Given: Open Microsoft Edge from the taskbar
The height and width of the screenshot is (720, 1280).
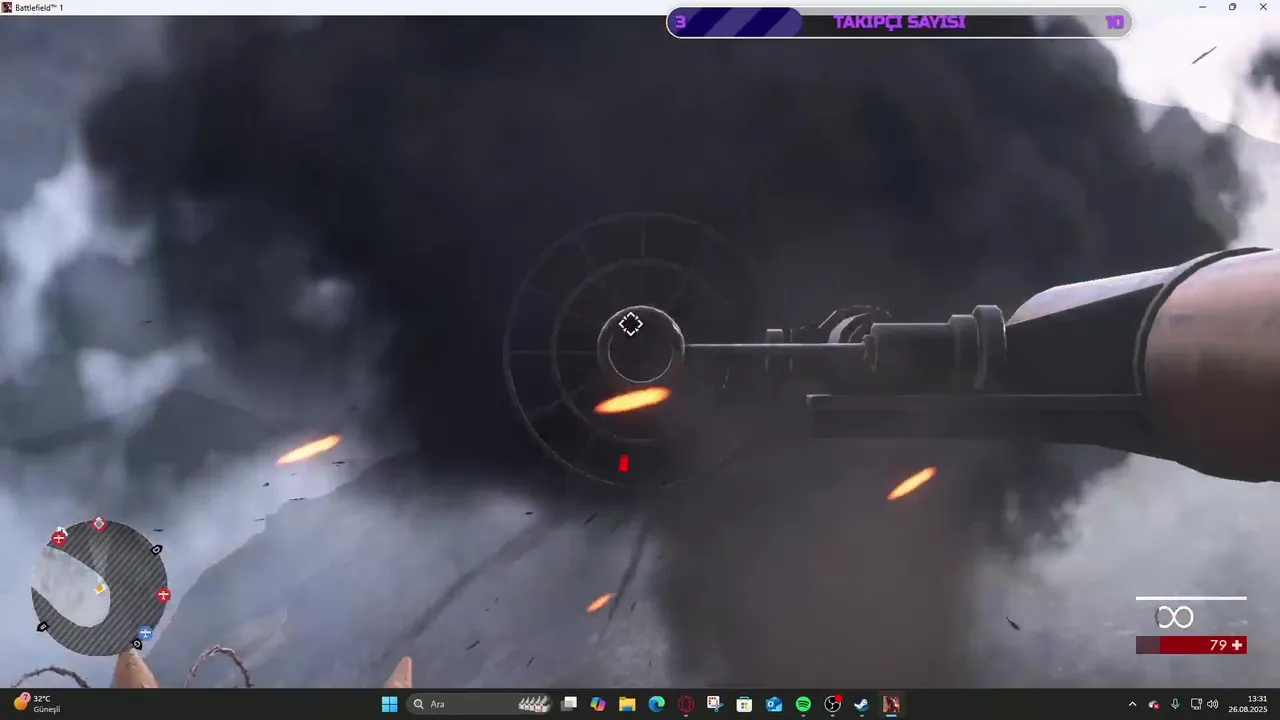Looking at the screenshot, I should point(656,704).
